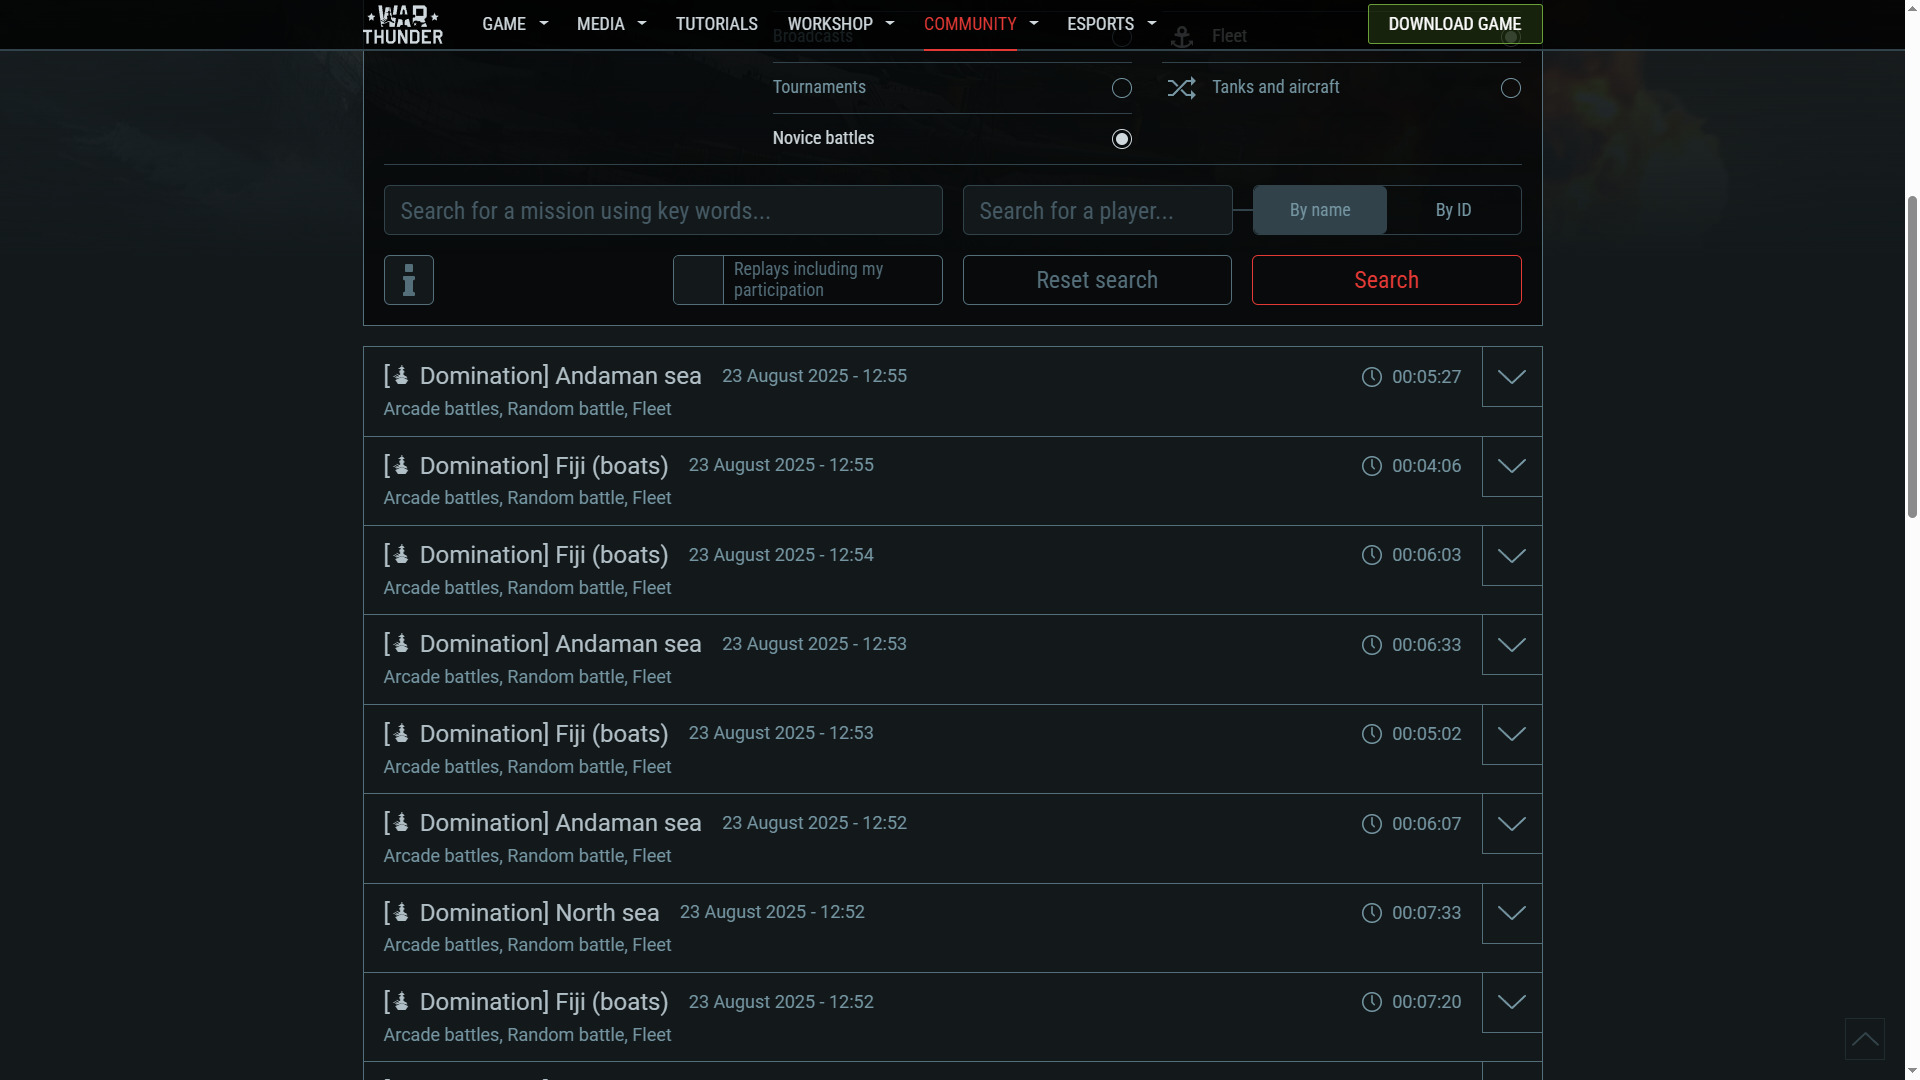
Task: Click the Novice battles label
Action: coord(823,138)
